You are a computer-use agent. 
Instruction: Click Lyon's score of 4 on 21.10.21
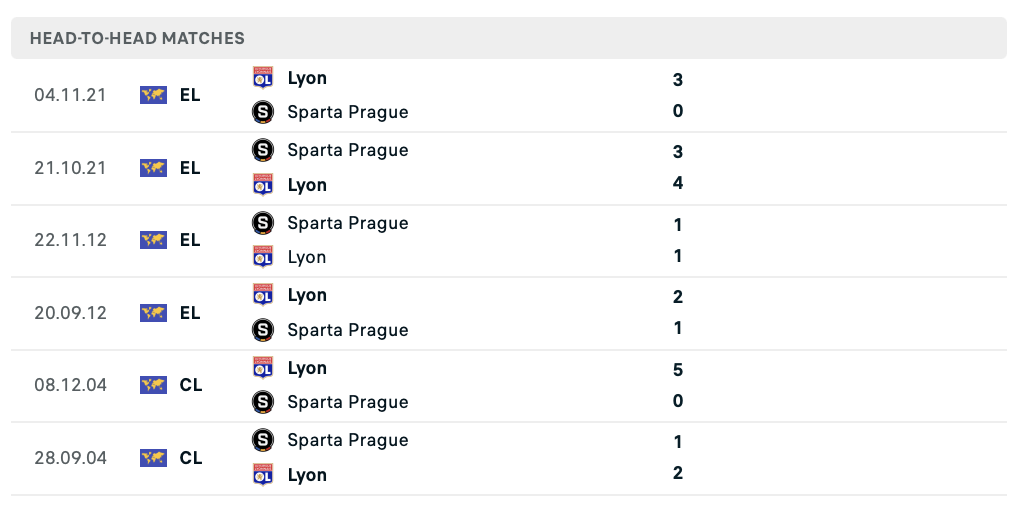point(678,183)
